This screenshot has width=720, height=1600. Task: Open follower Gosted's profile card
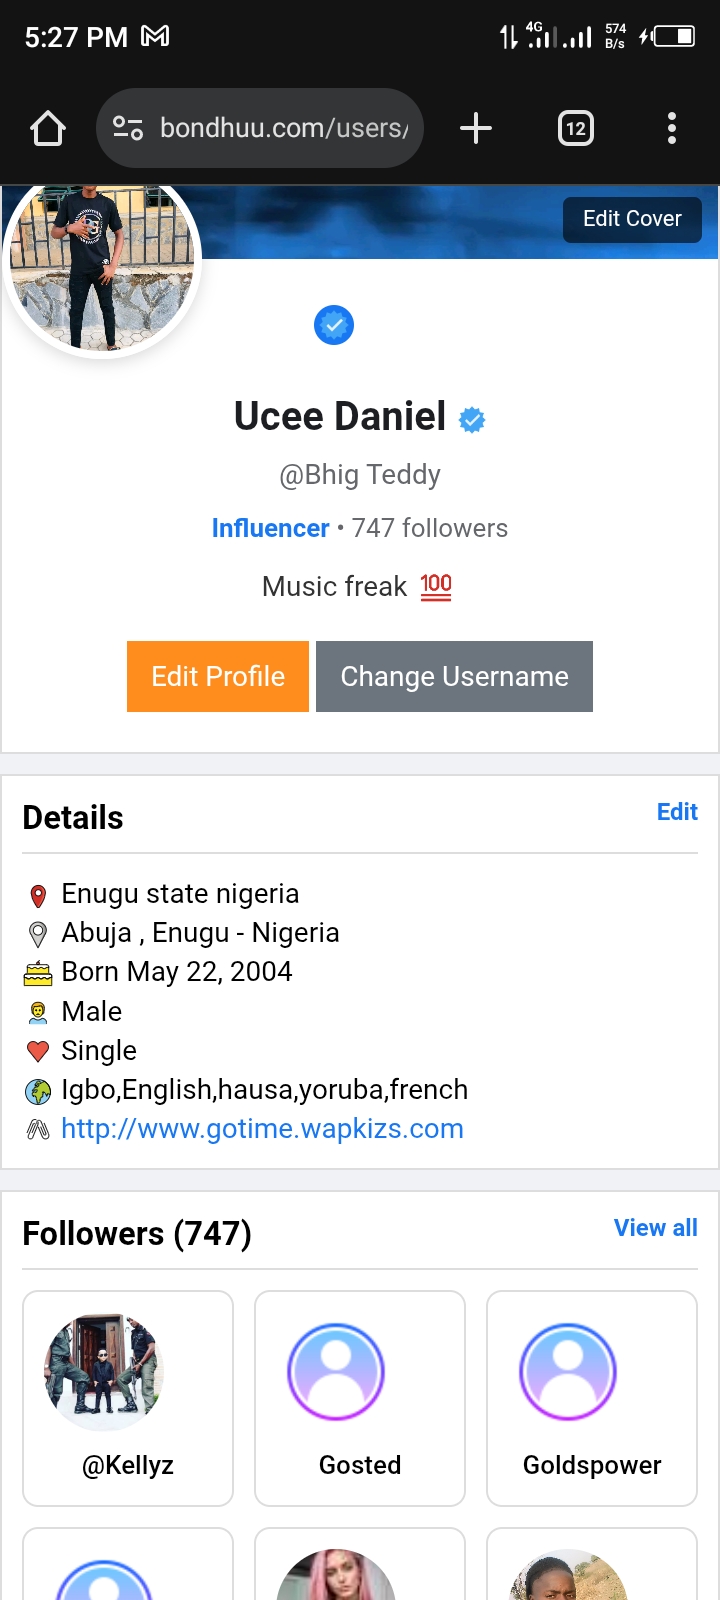click(x=360, y=1398)
